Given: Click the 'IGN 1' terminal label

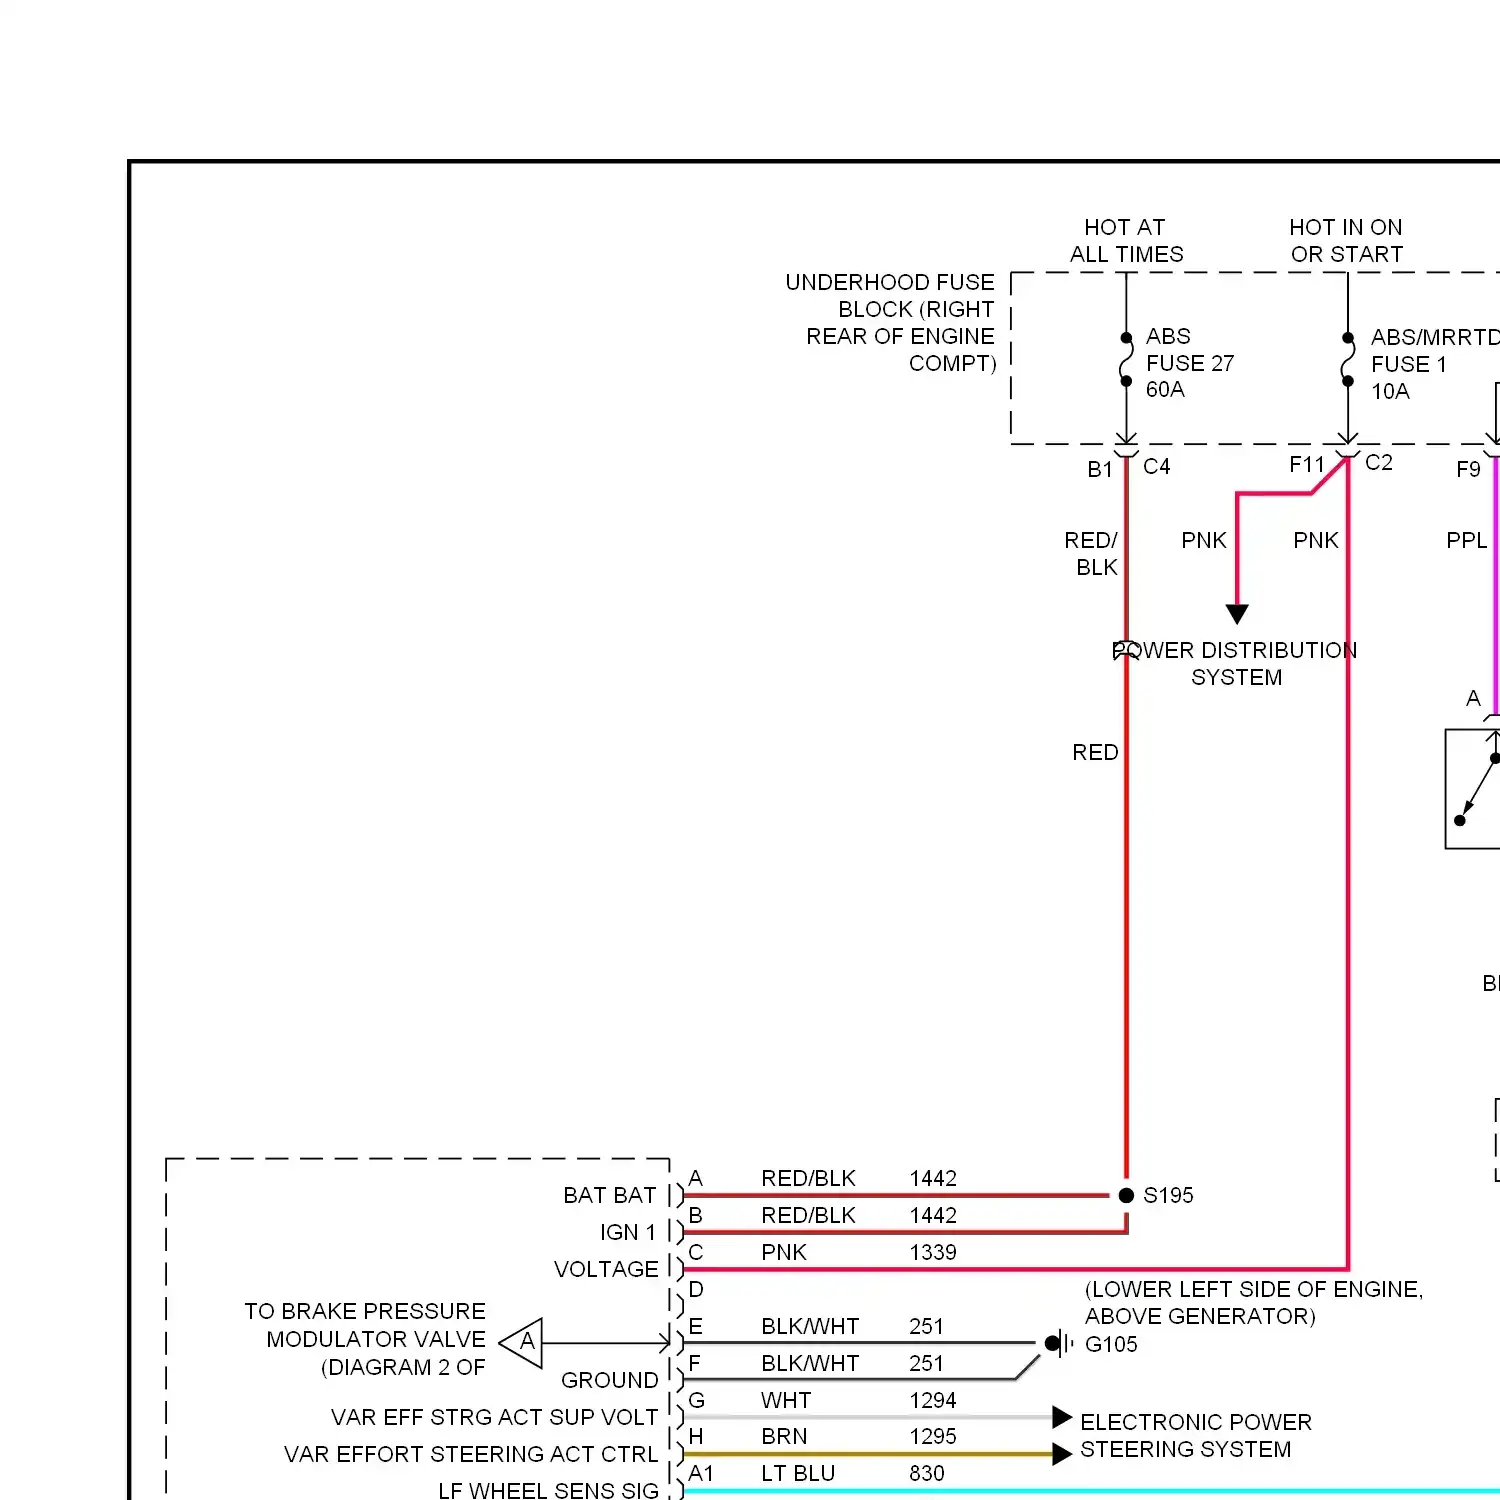Looking at the screenshot, I should [x=628, y=1232].
